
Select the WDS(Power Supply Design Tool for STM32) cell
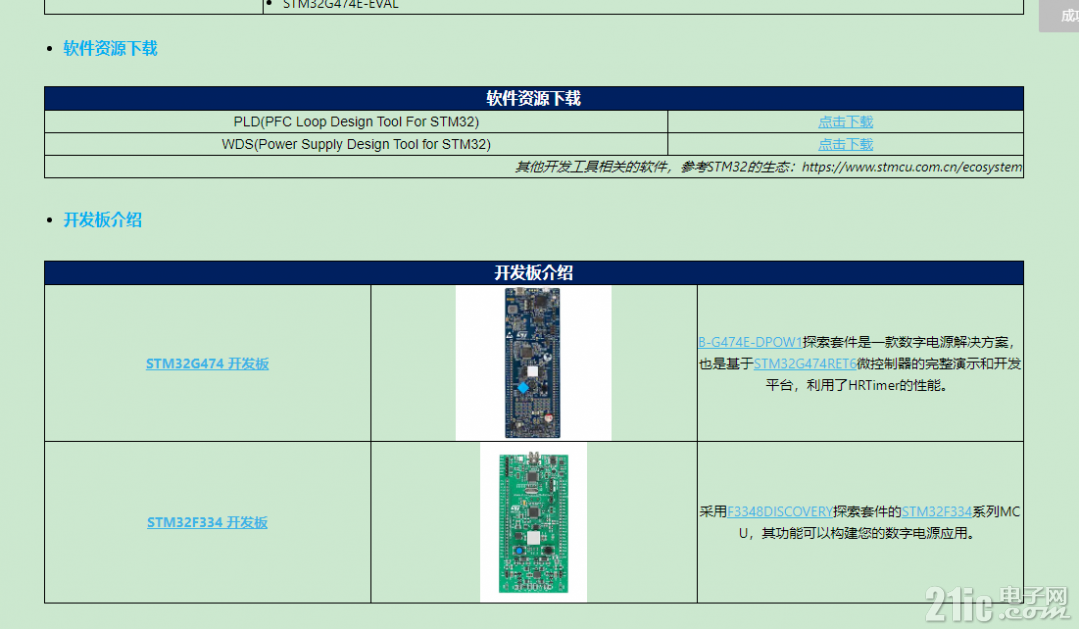click(x=356, y=145)
